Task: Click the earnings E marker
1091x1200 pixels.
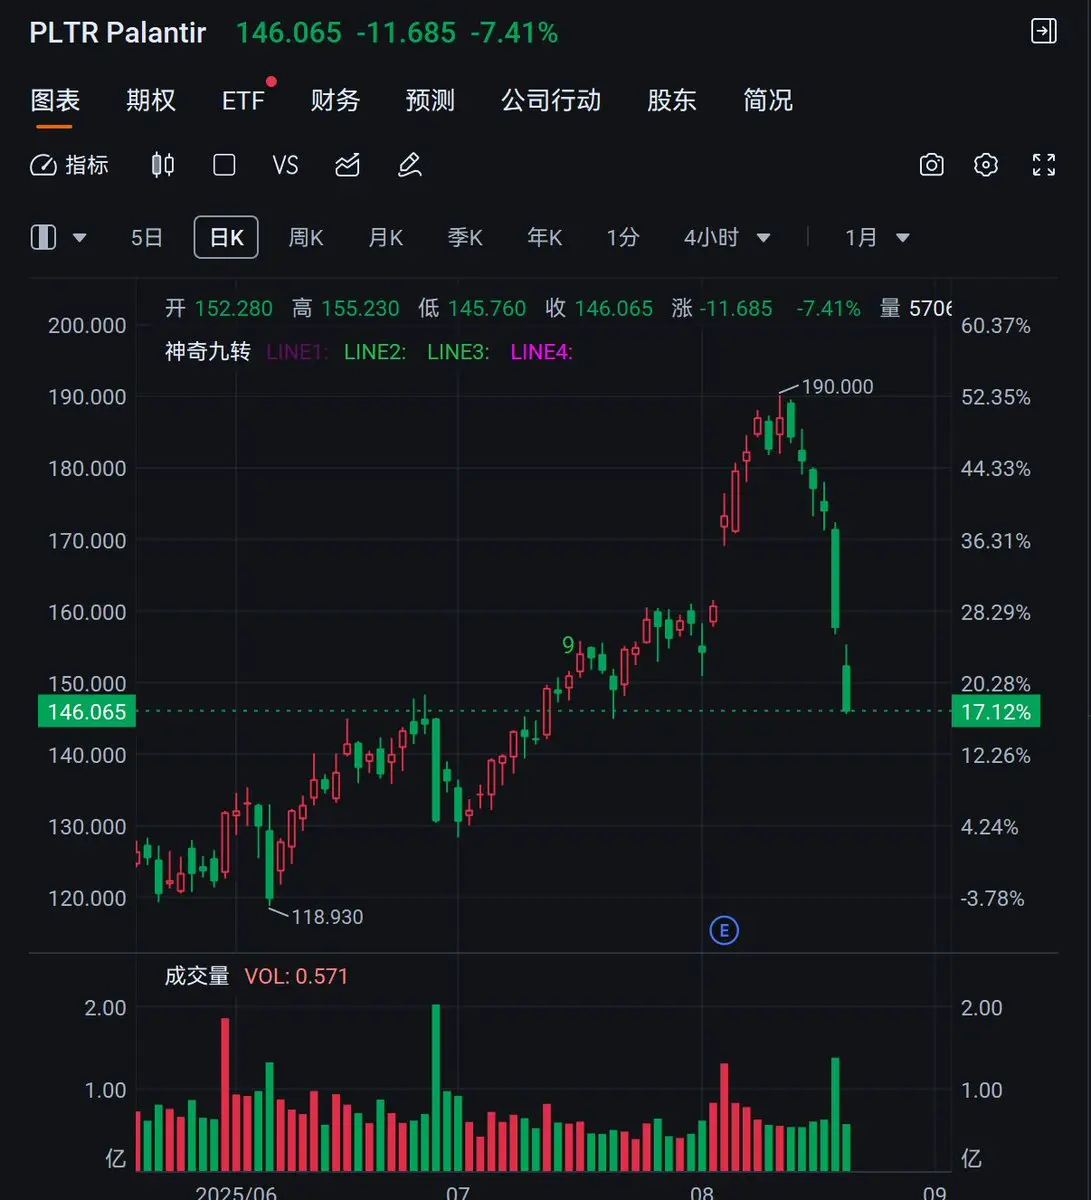Action: tap(724, 931)
